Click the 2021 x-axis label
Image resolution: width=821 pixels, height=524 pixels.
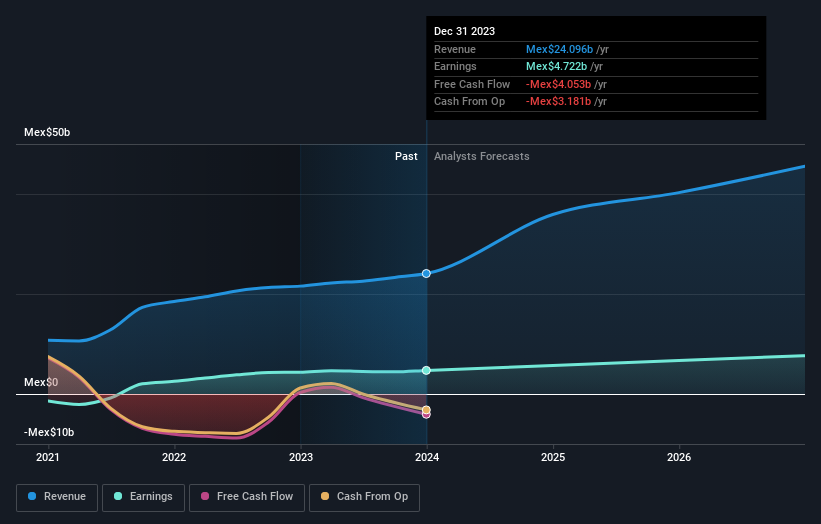point(48,458)
